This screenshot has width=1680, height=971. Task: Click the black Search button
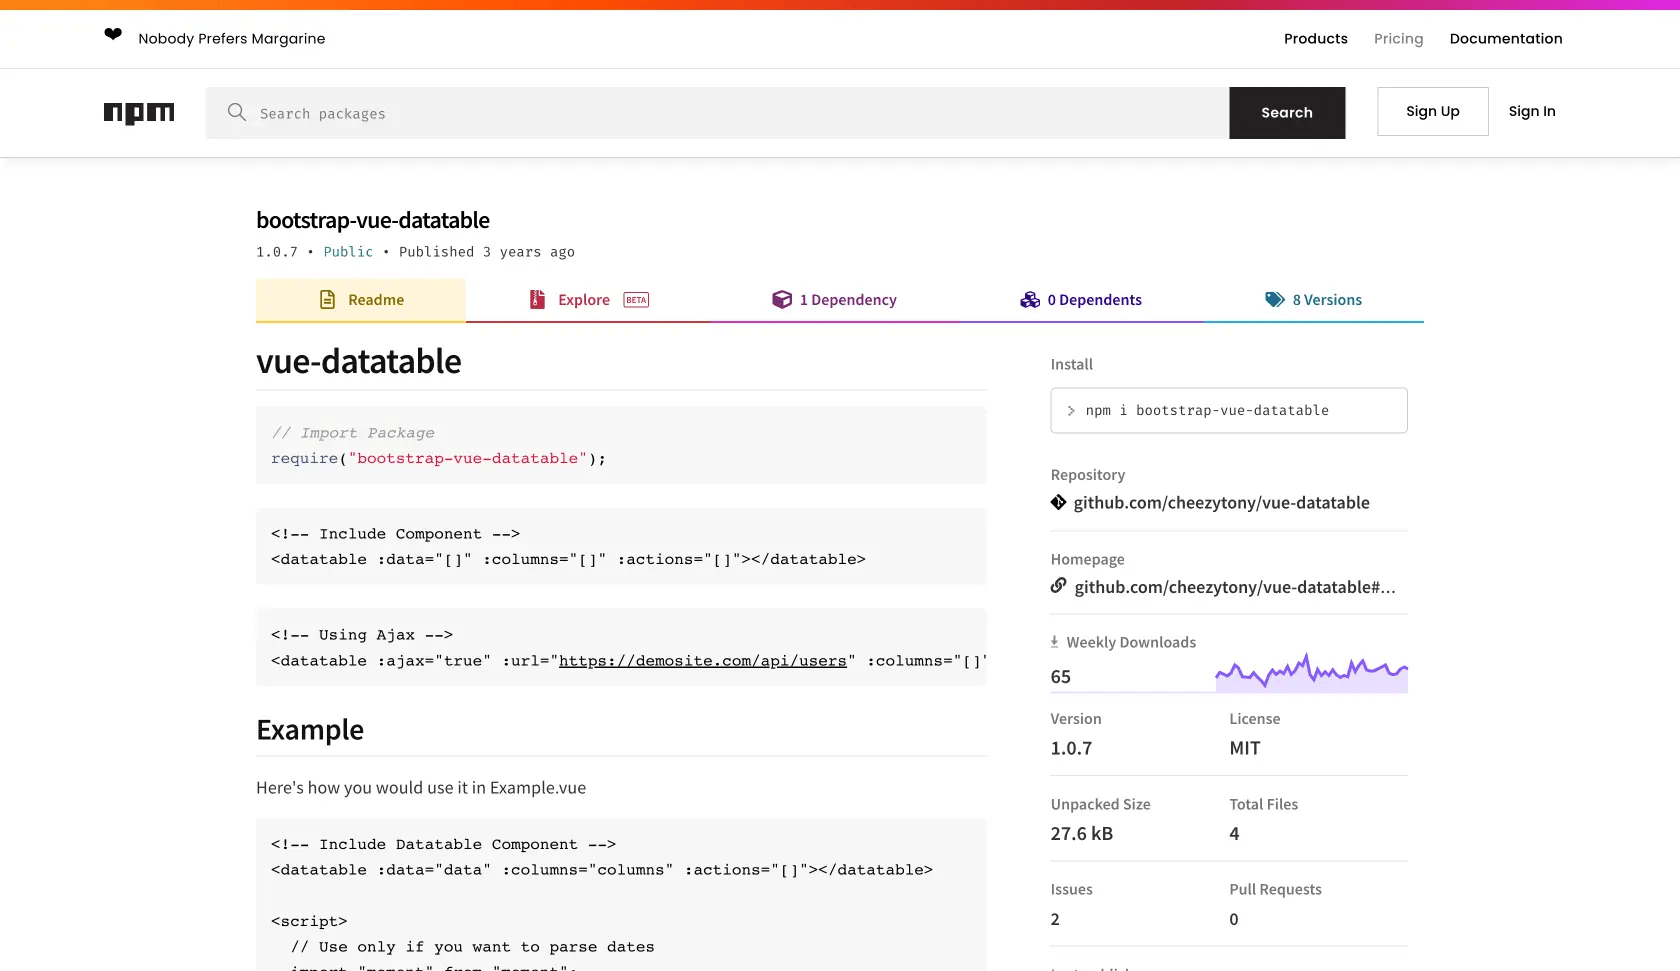[x=1287, y=113]
